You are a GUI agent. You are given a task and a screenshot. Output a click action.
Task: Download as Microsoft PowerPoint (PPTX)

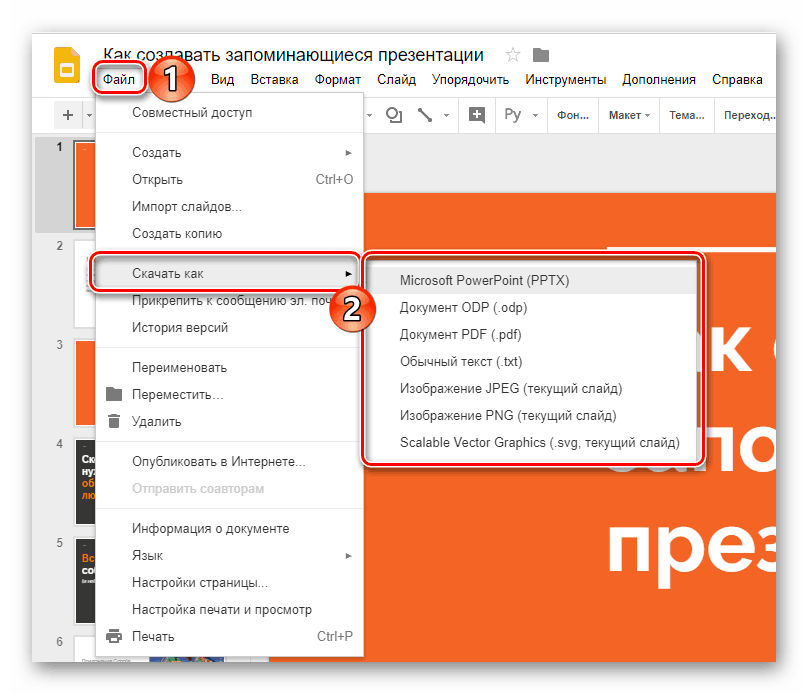(532, 280)
